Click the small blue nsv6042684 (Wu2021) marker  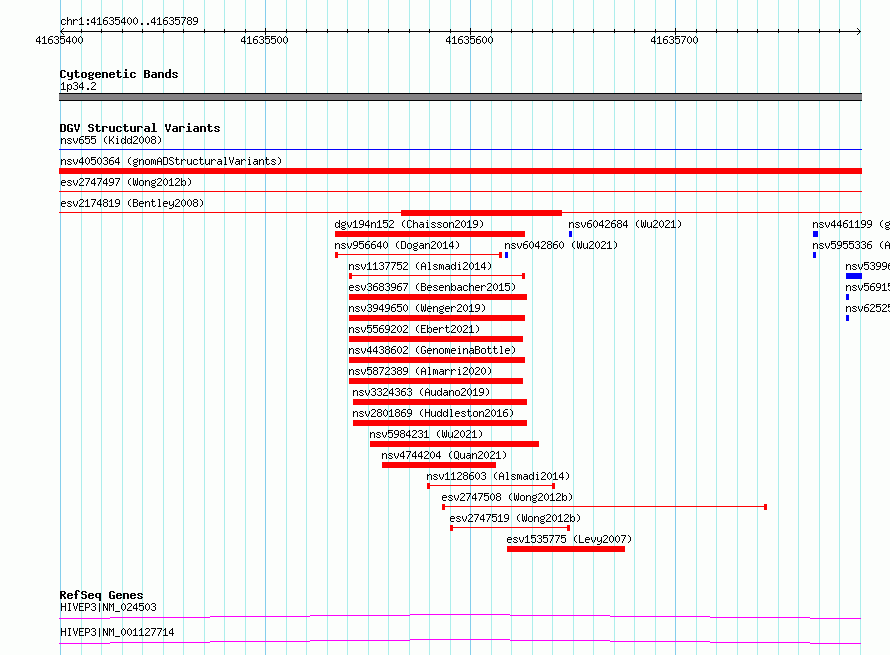coord(570,234)
